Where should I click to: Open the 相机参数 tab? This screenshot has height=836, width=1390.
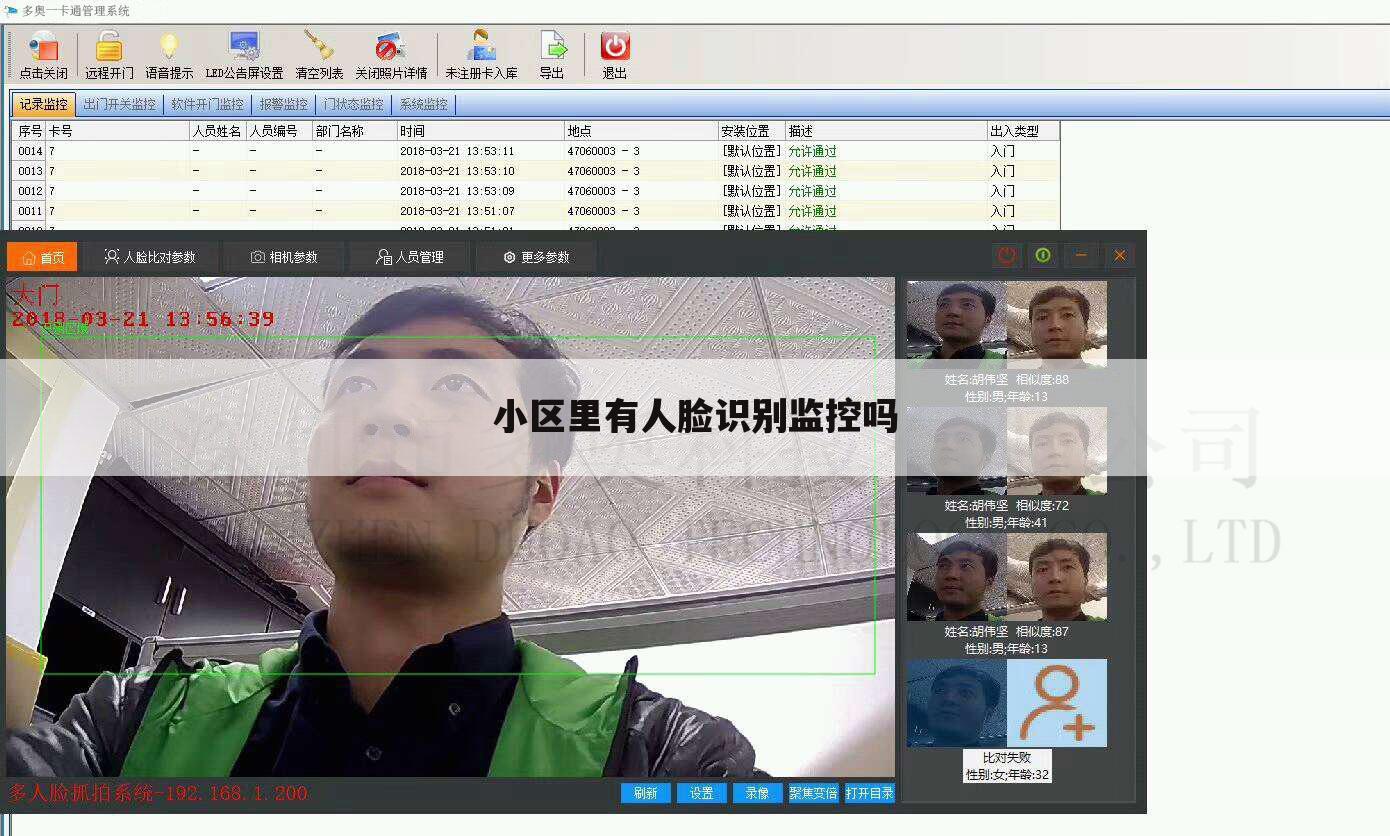pyautogui.click(x=284, y=257)
